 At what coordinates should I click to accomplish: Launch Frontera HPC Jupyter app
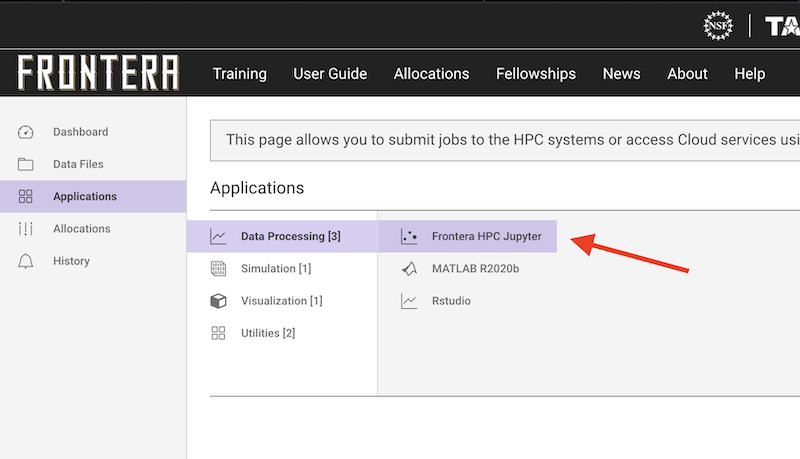coord(467,237)
